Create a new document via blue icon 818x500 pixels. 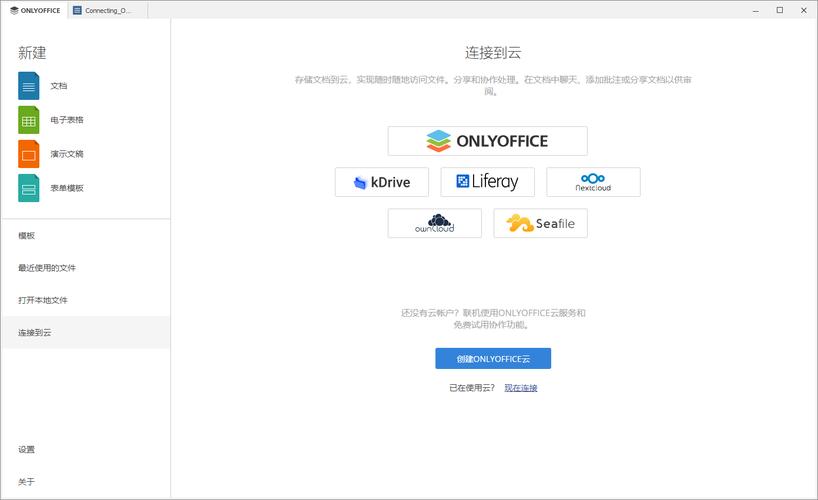pos(29,86)
